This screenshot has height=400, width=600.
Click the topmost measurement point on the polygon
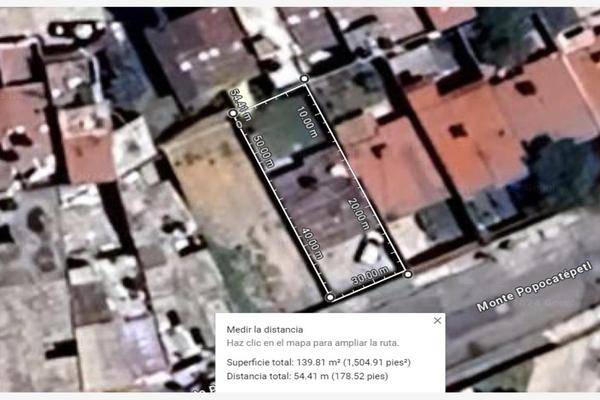pos(304,78)
